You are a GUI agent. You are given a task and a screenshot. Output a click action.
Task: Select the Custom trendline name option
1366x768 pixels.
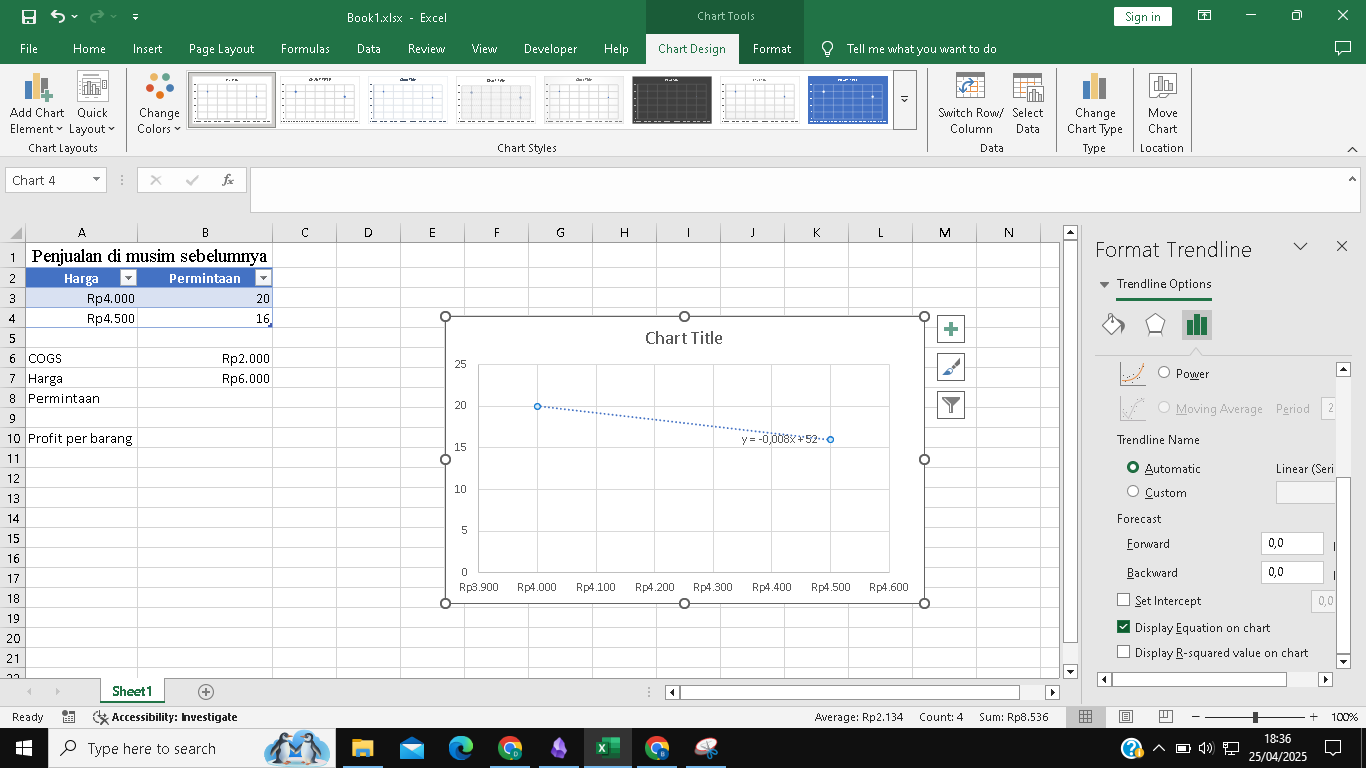tap(1133, 491)
